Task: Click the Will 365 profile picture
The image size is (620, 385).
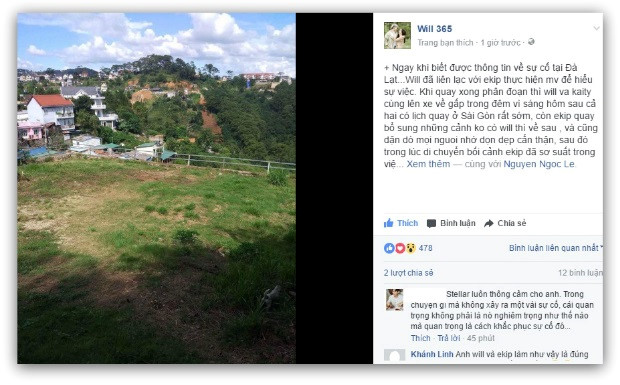Action: (397, 36)
